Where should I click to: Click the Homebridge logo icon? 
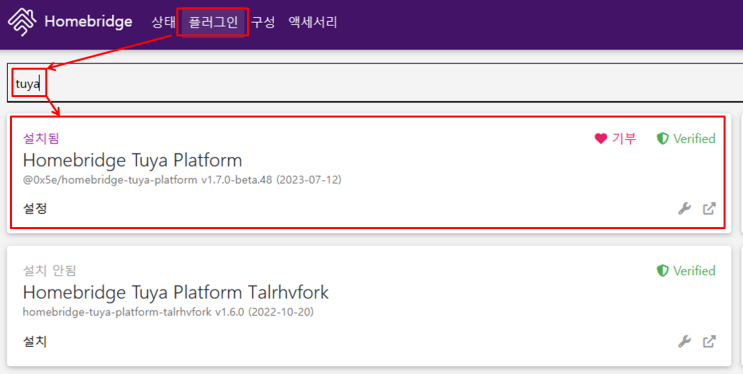(22, 22)
